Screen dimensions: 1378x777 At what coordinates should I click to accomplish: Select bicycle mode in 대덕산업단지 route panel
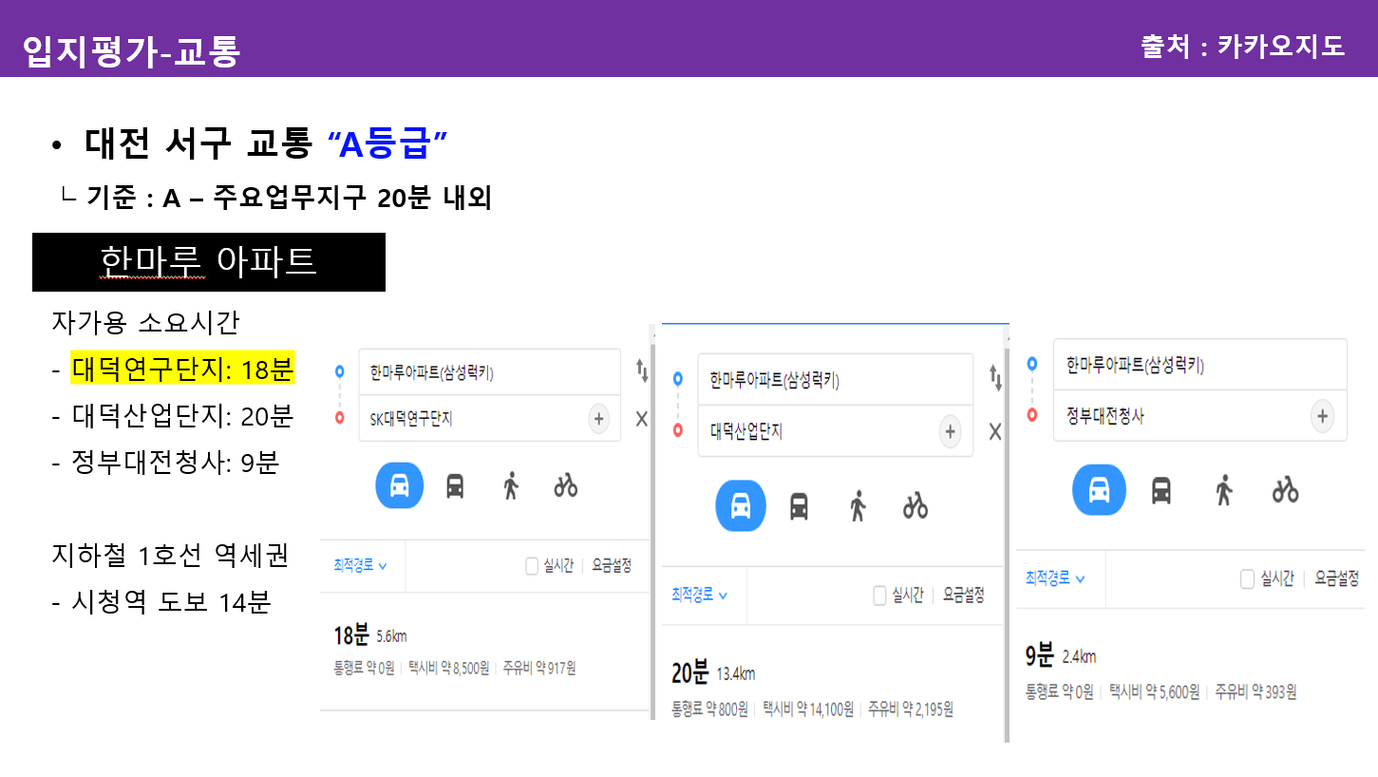click(x=915, y=506)
